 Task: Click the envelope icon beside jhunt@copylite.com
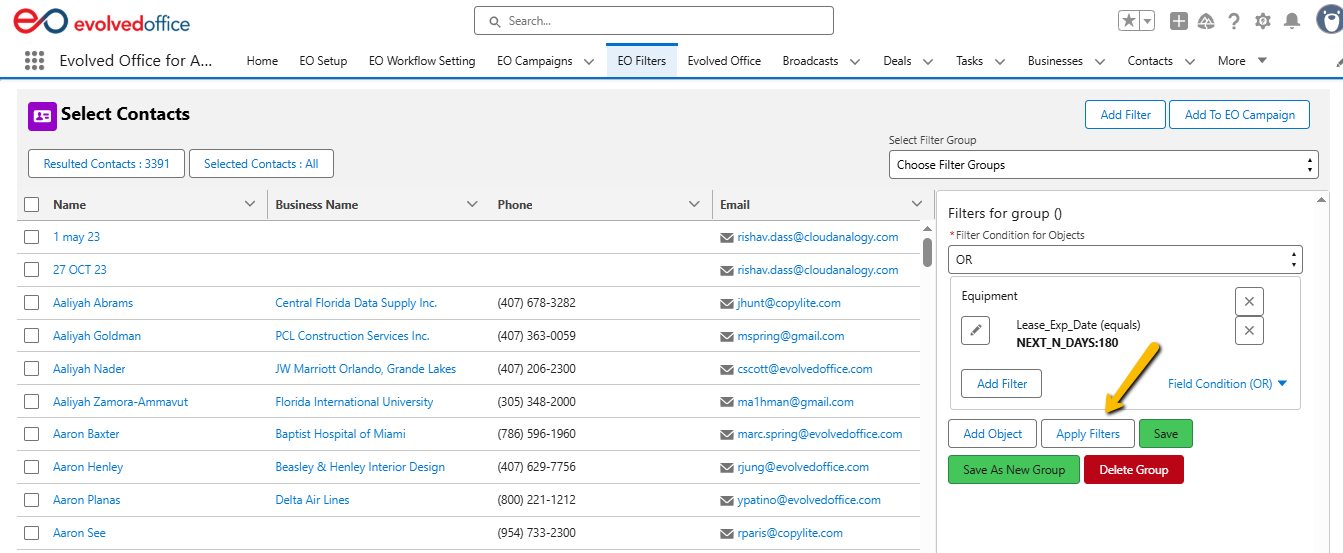(x=727, y=303)
